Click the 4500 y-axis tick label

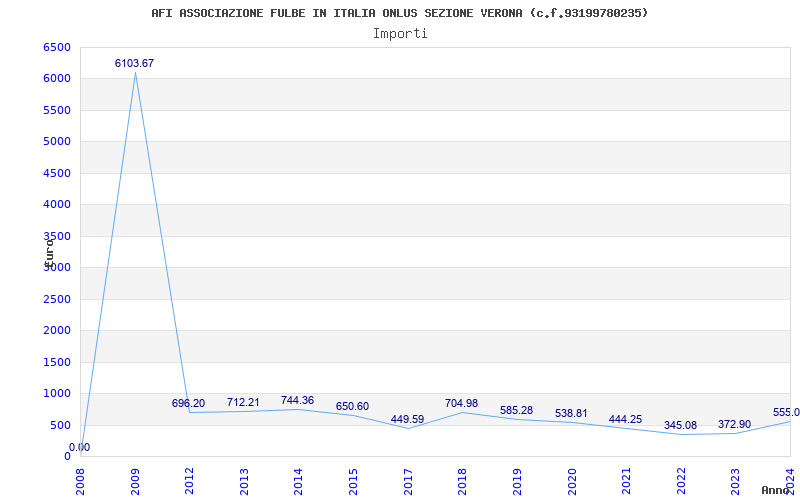coord(57,173)
